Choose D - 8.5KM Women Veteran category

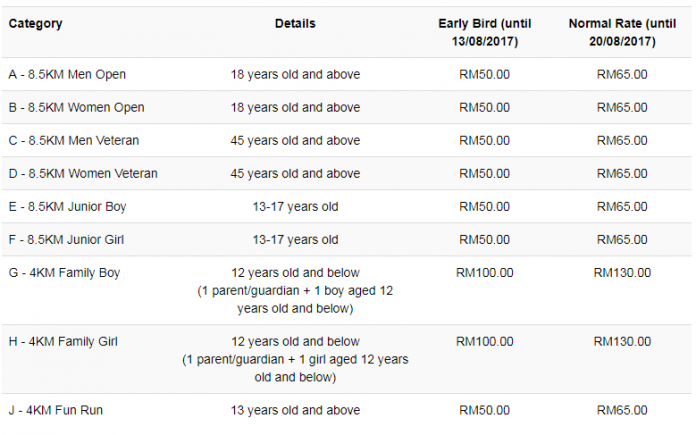(x=83, y=174)
